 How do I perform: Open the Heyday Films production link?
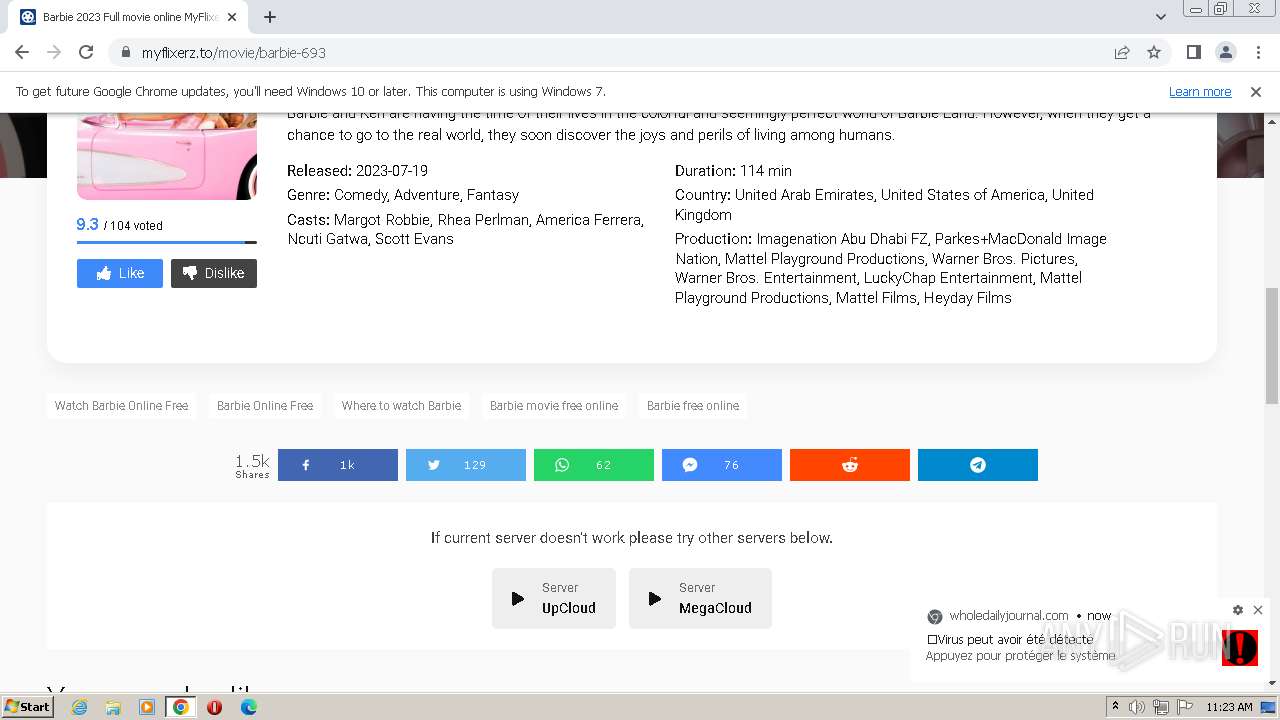pos(968,298)
